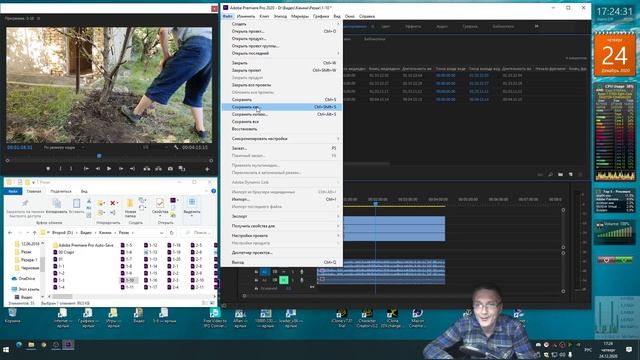This screenshot has height=360, width=640.
Task: Click the Extract button in monitor
Action: pyautogui.click(x=158, y=169)
